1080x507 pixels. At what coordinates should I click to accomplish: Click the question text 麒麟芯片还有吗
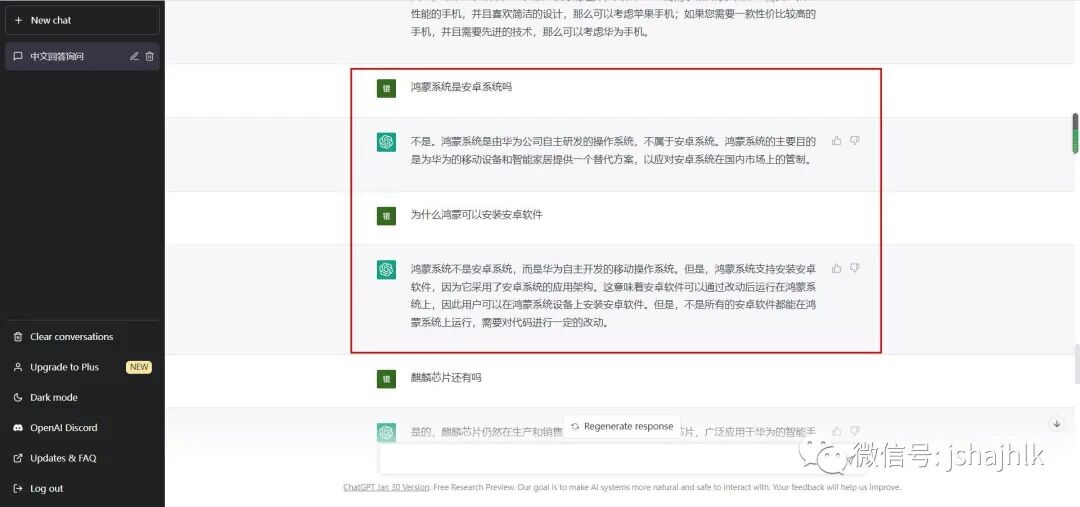click(x=446, y=377)
